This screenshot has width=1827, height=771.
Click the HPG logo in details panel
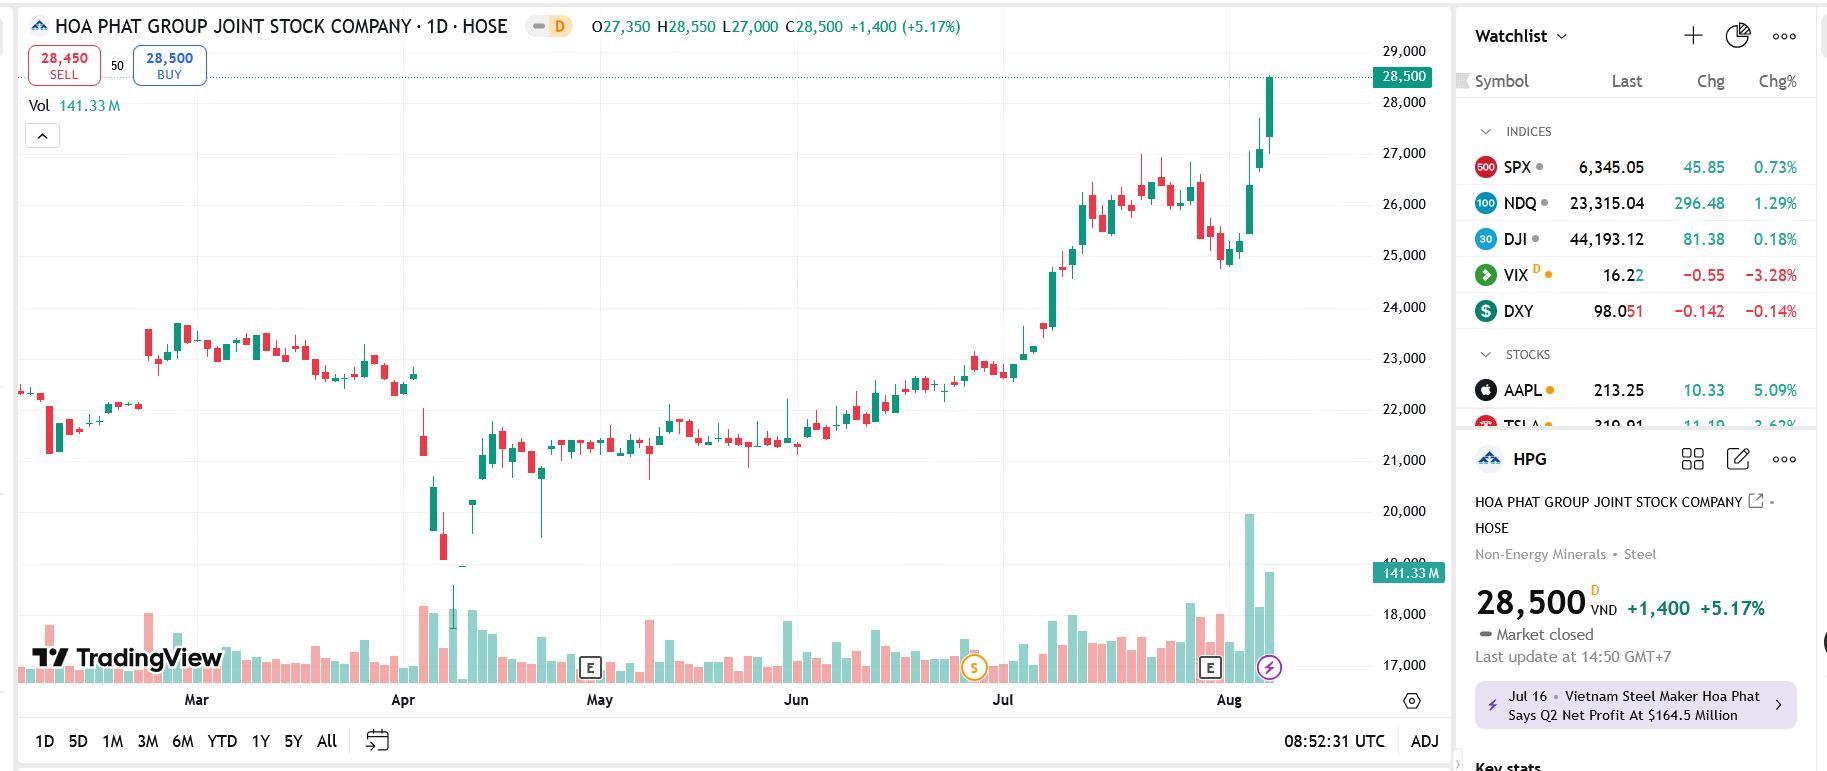pyautogui.click(x=1489, y=459)
